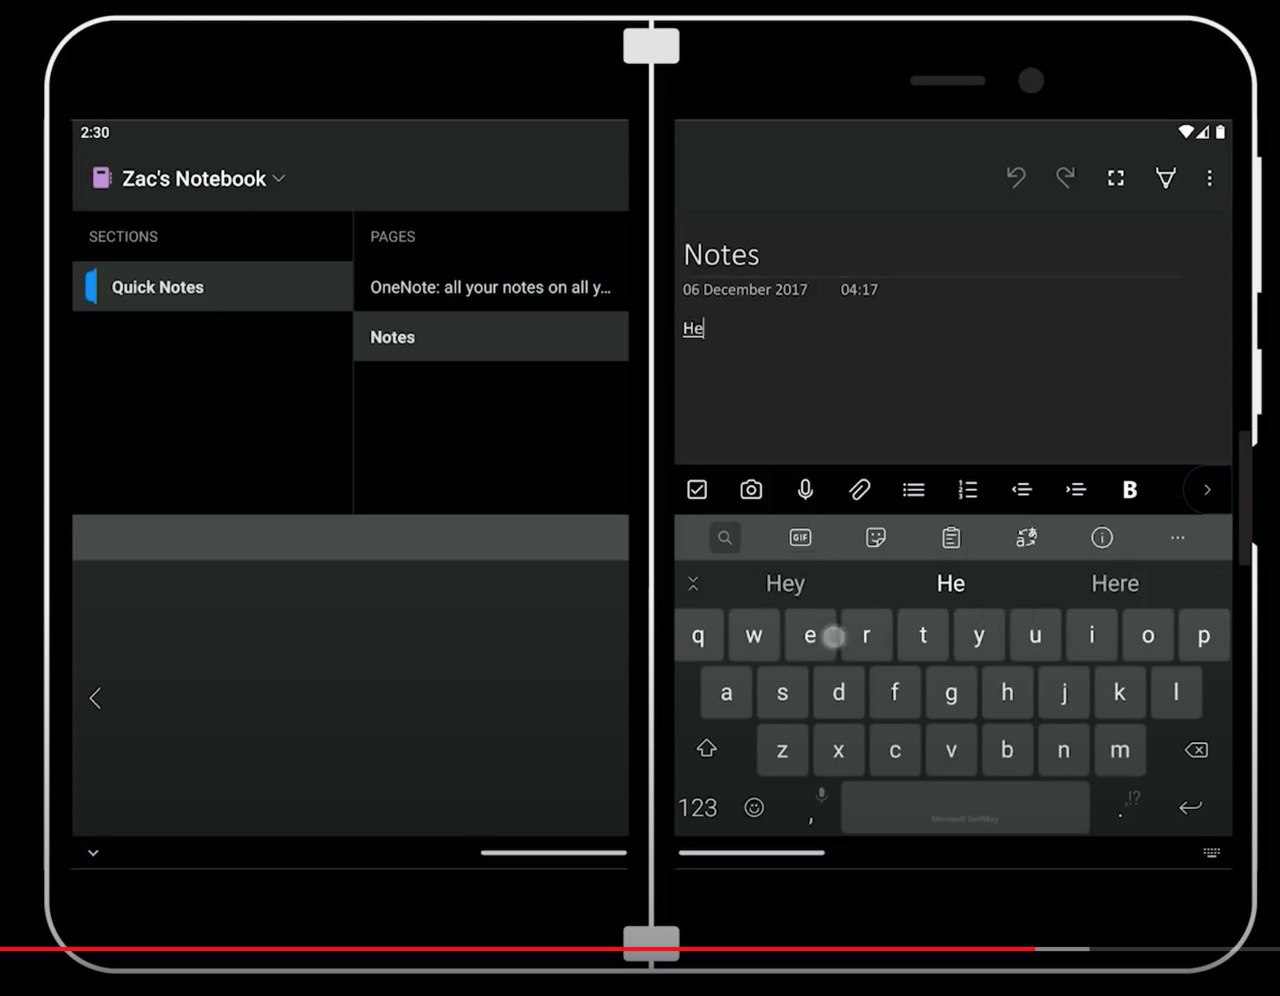Screen dimensions: 1280x996
Task: Redo the last undone edit
Action: coord(1066,178)
